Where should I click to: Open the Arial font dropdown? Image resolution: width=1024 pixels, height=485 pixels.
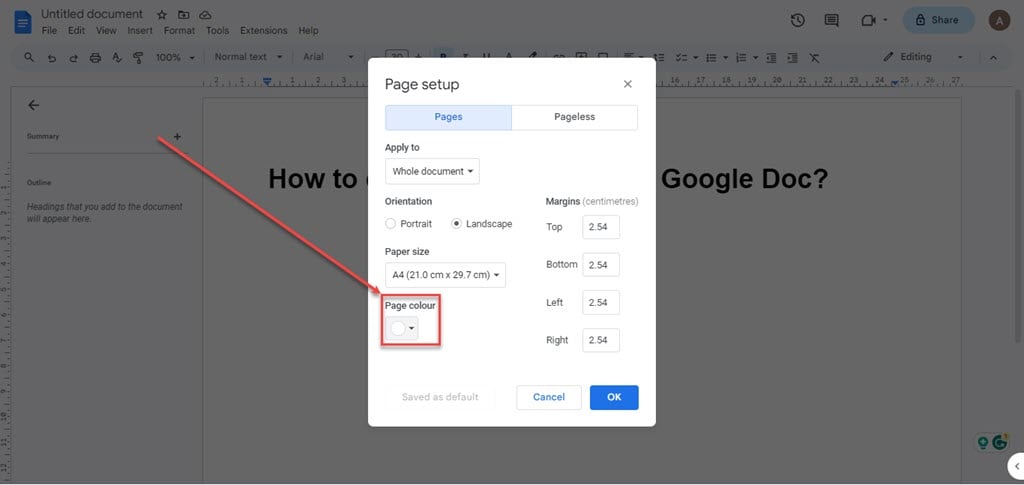point(328,57)
